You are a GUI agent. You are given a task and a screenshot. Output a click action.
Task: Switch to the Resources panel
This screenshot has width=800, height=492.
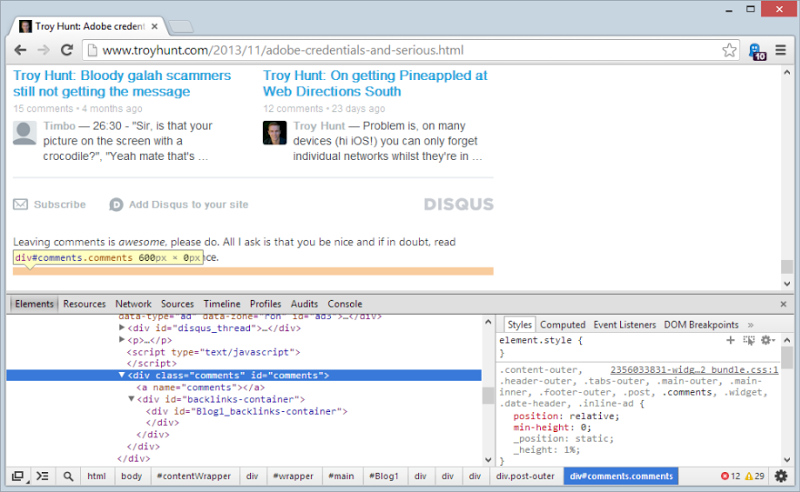point(84,304)
